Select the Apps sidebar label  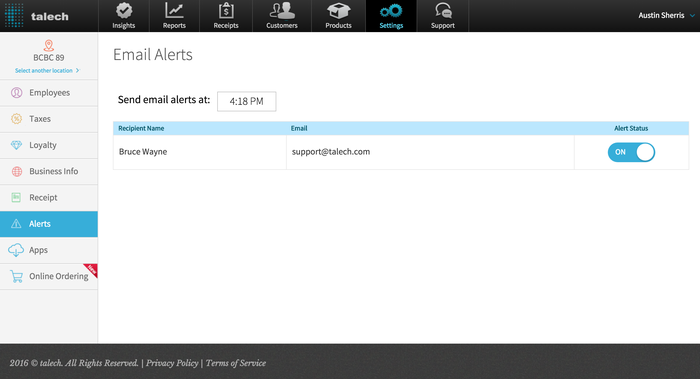[38, 250]
